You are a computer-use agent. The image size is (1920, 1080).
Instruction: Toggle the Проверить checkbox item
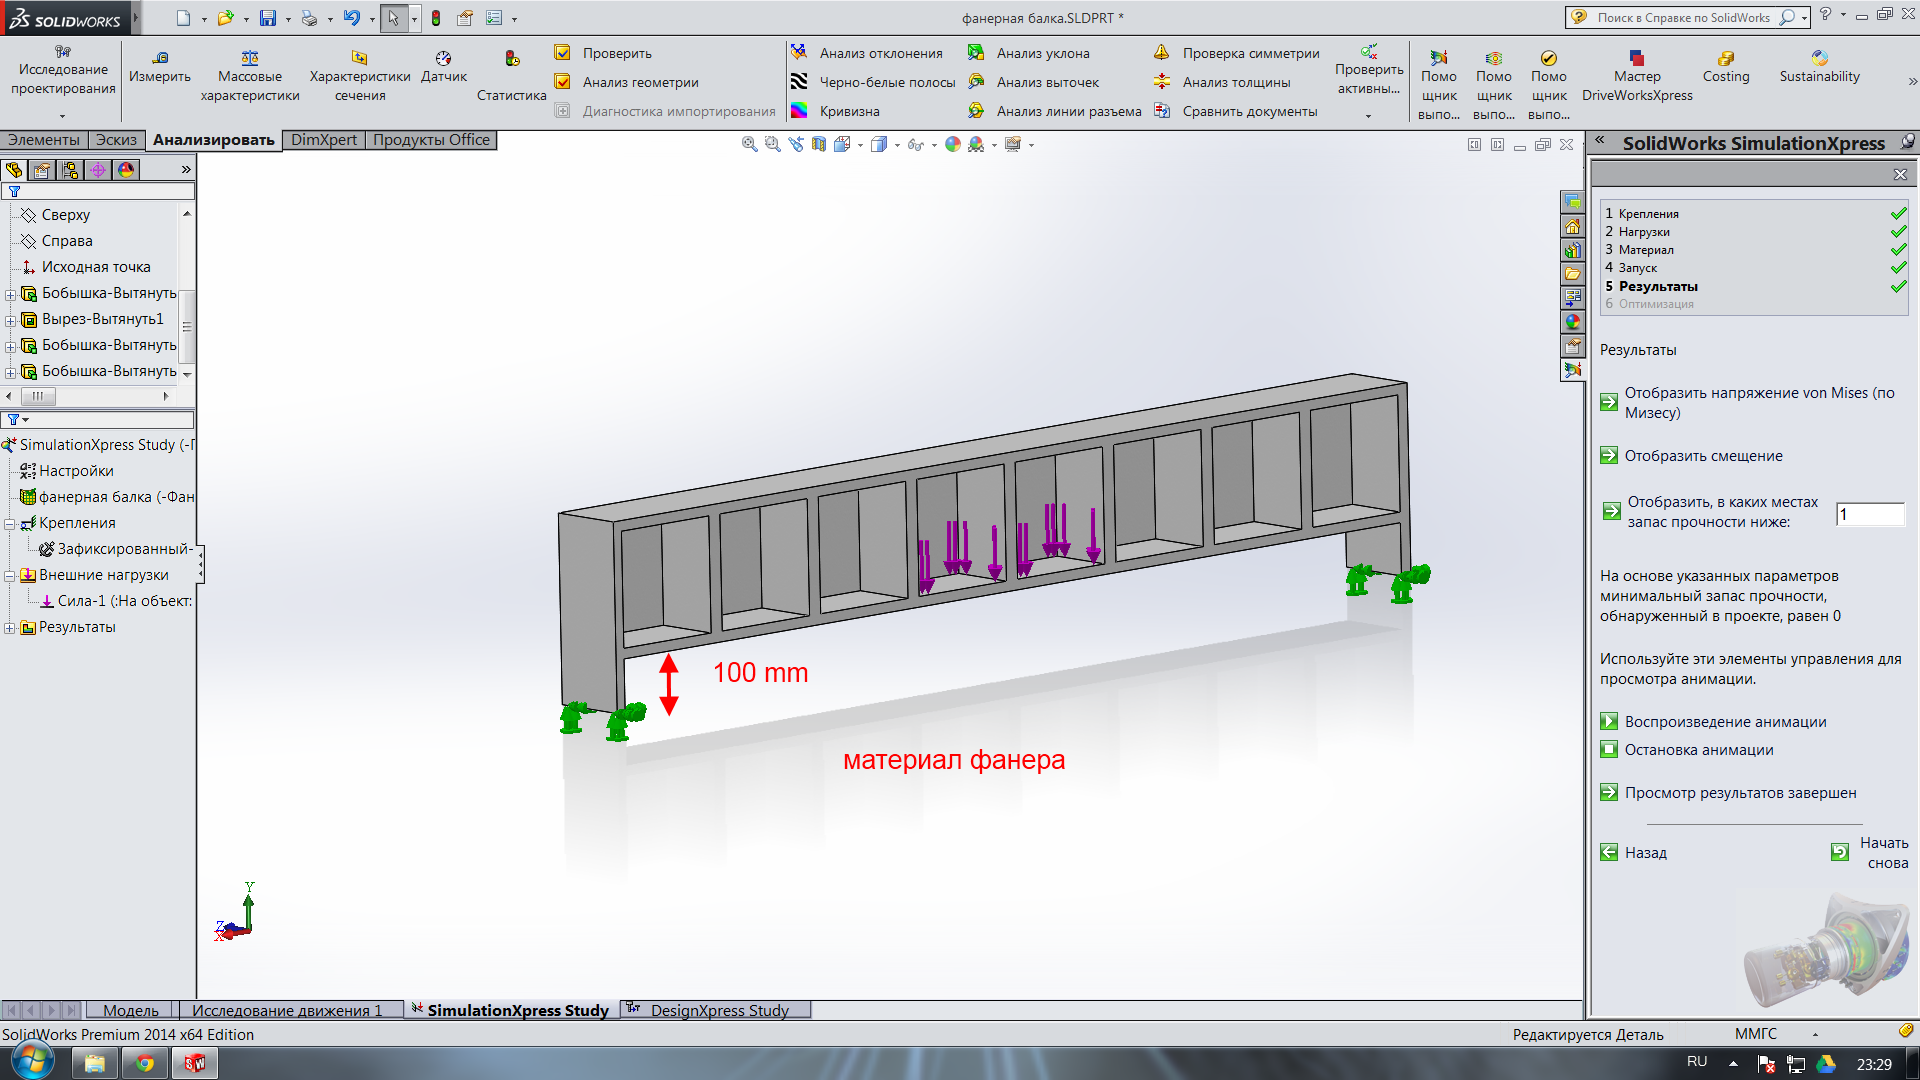pyautogui.click(x=563, y=53)
